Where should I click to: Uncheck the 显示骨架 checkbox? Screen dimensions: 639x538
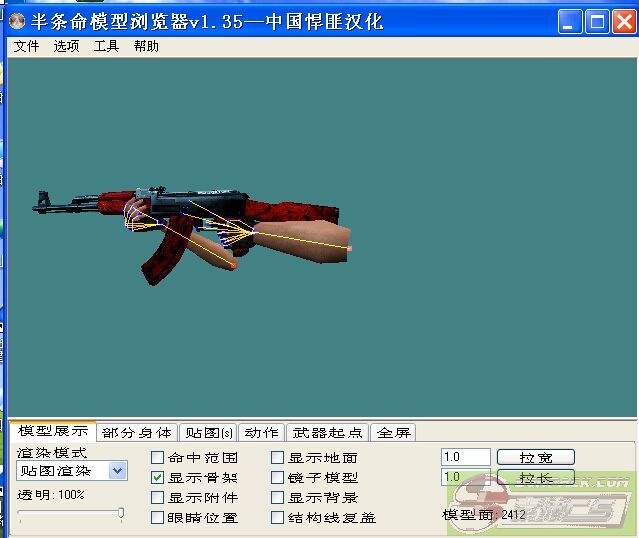pos(157,477)
